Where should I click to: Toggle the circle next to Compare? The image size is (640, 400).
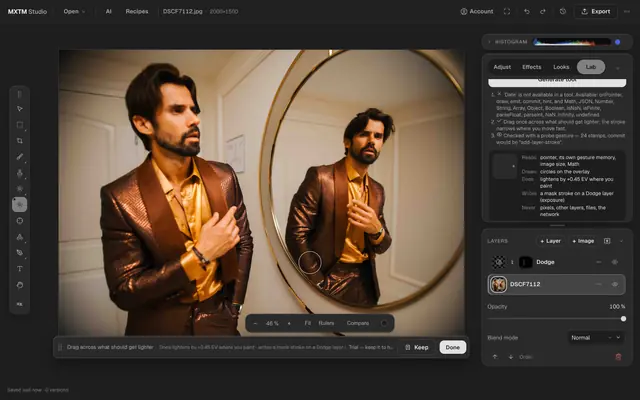pos(384,323)
